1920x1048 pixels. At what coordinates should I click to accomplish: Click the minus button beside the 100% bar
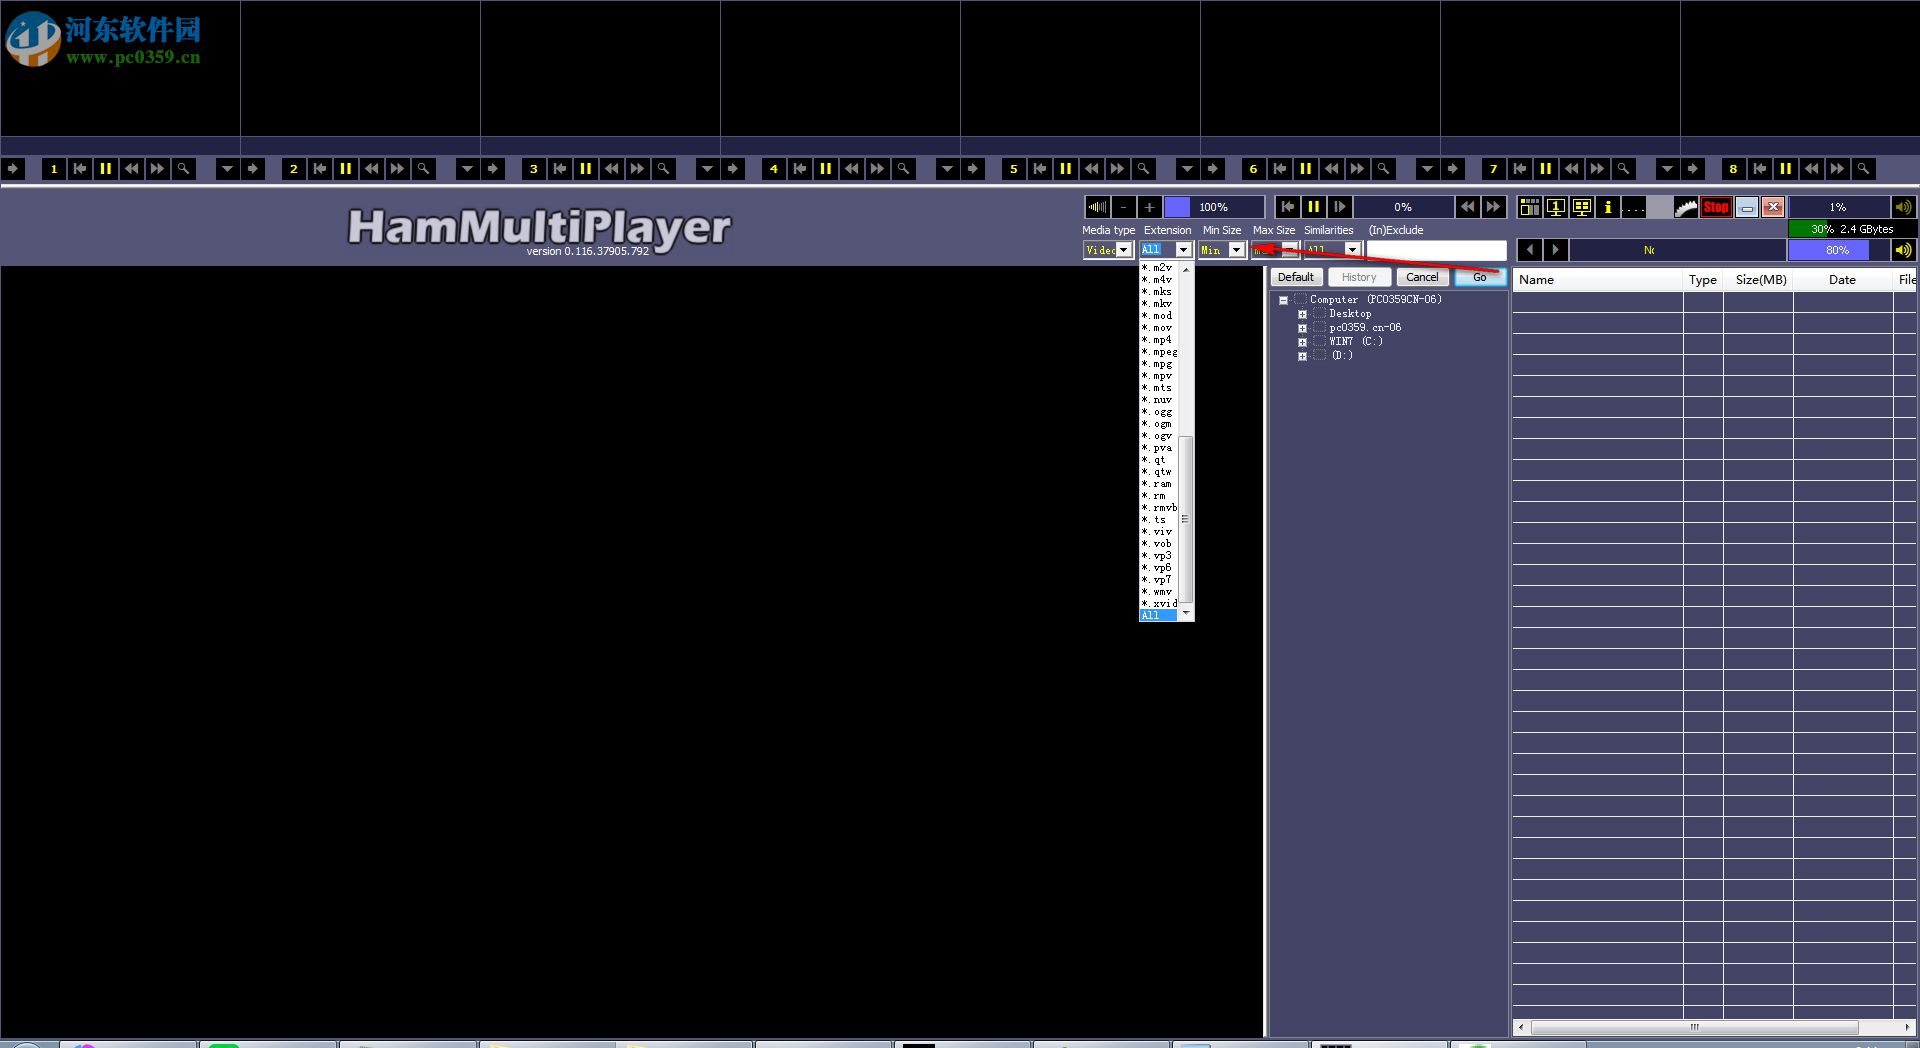(x=1123, y=207)
